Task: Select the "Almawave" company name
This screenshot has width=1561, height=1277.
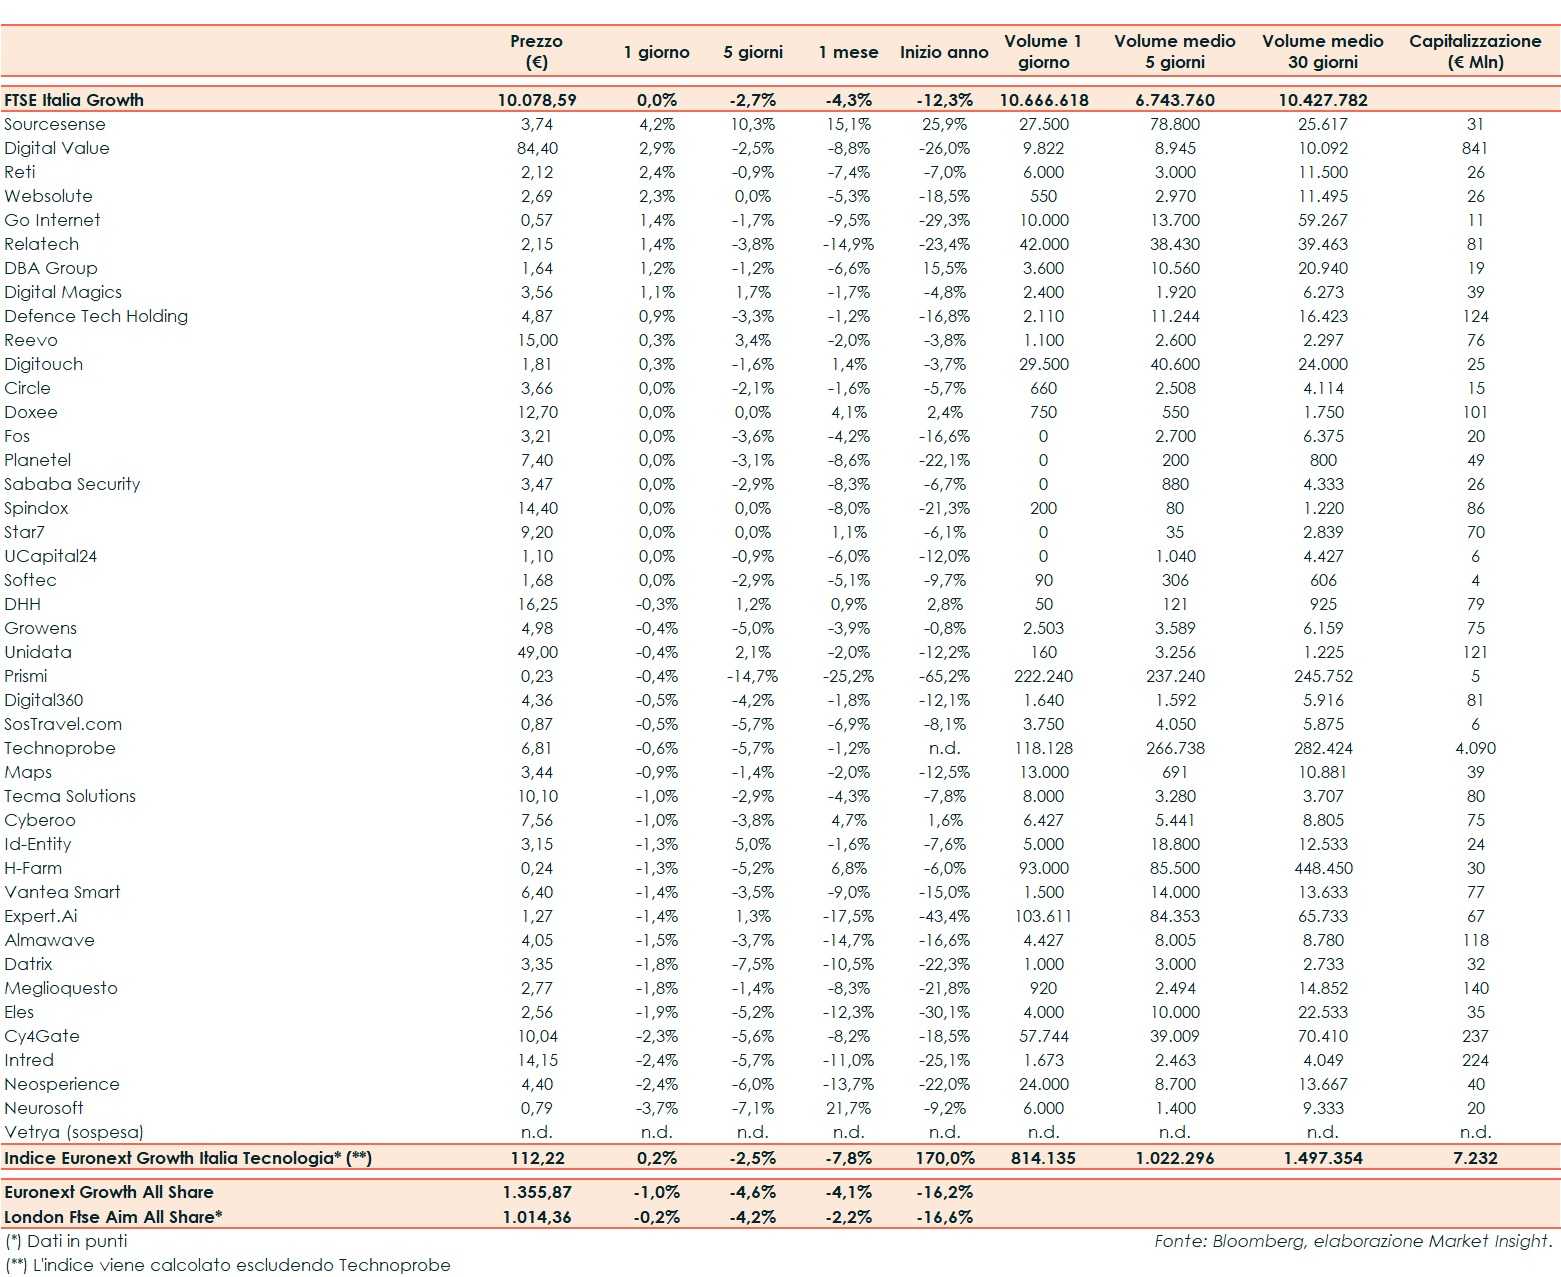Action: [50, 940]
